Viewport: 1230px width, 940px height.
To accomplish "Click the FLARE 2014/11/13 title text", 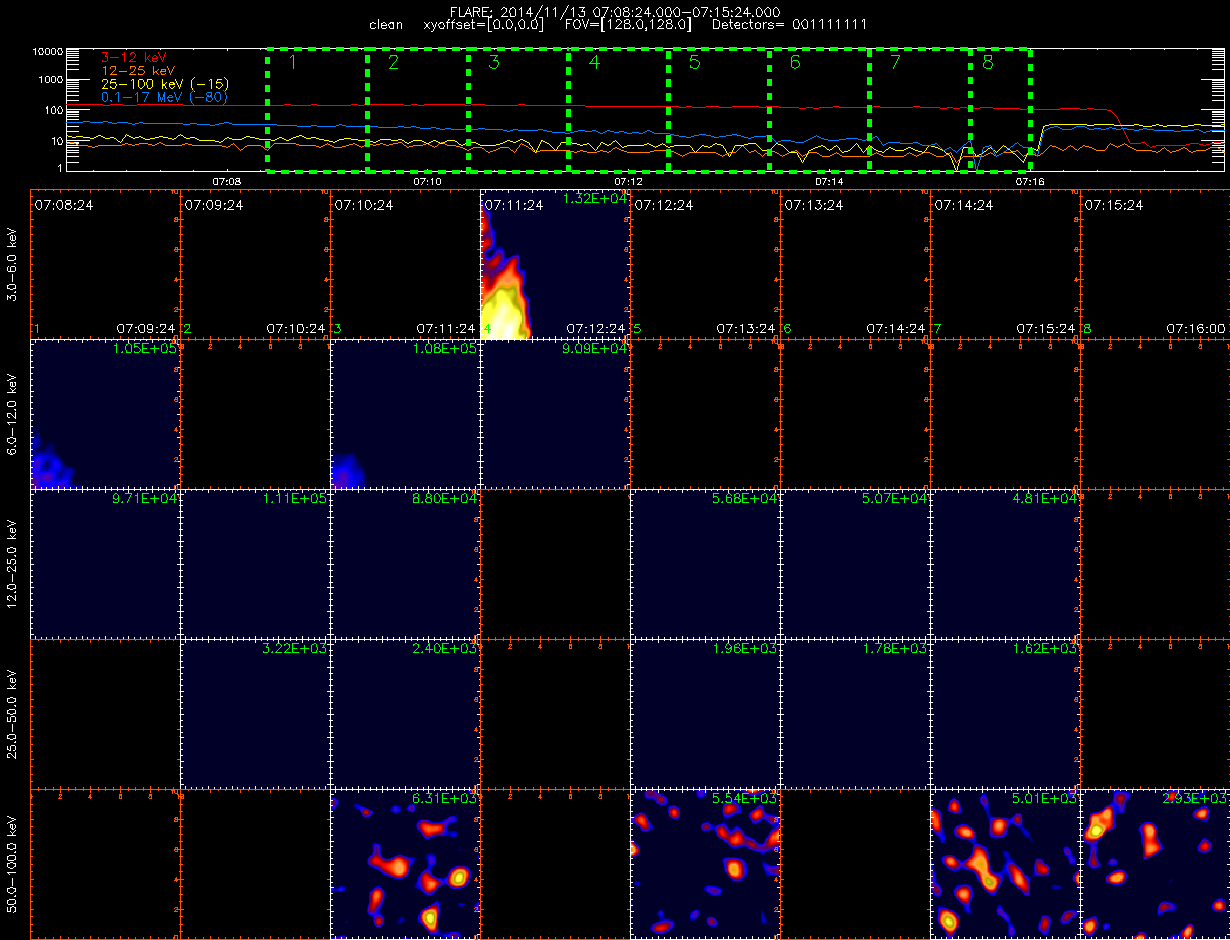I will pyautogui.click(x=615, y=12).
